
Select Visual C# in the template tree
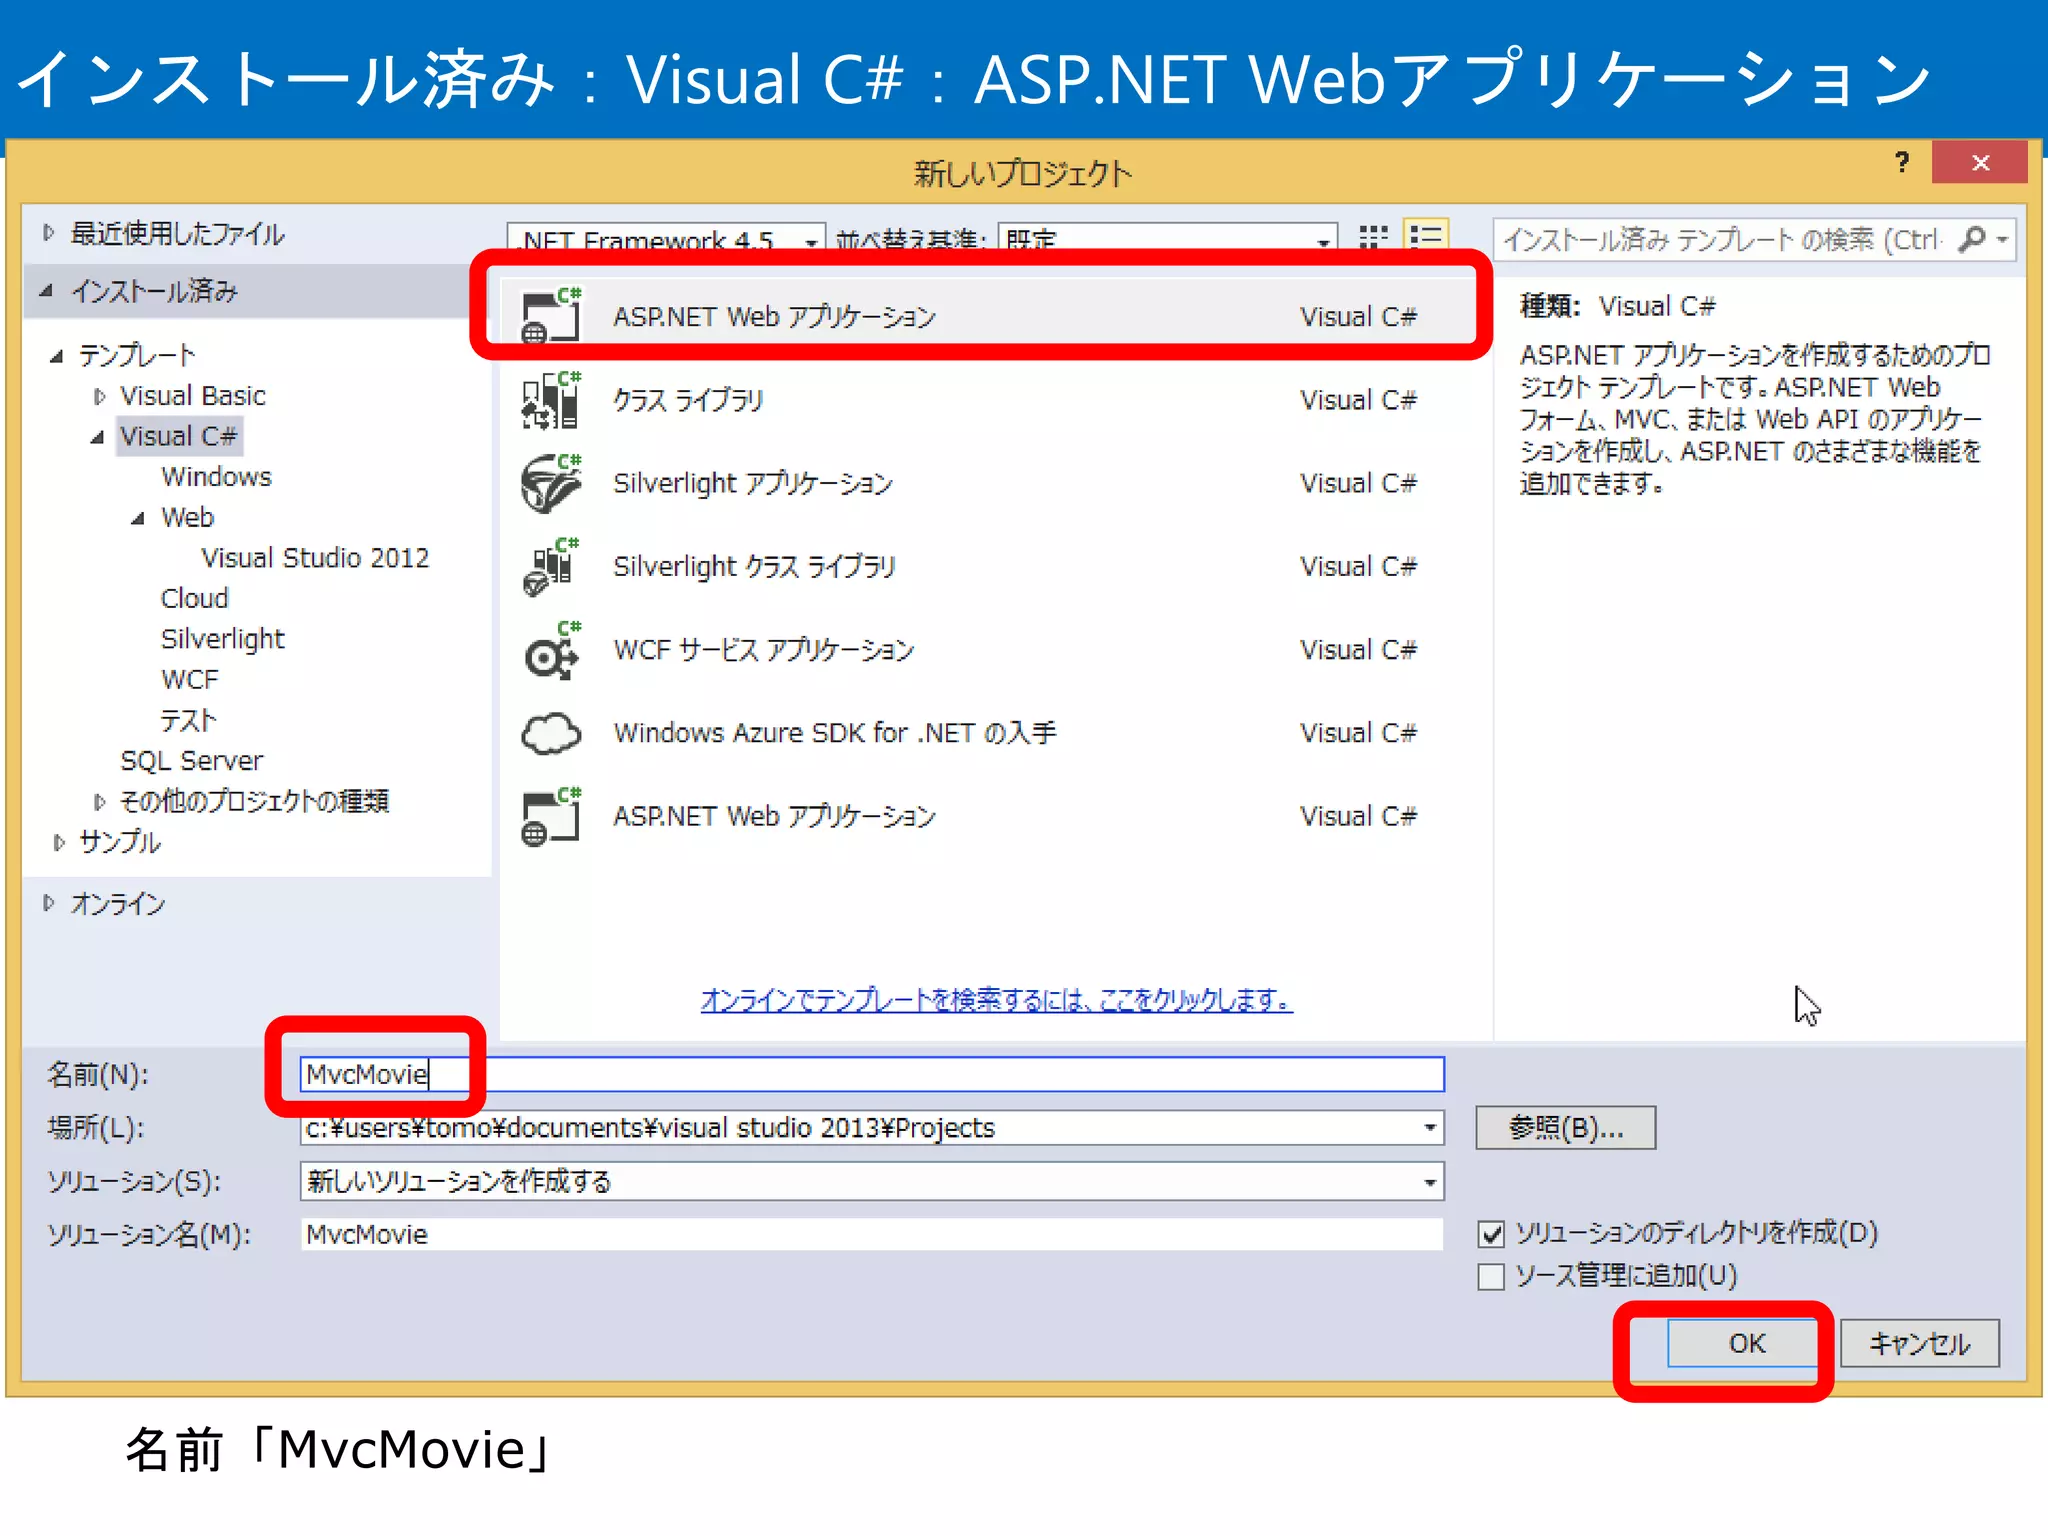click(x=178, y=436)
